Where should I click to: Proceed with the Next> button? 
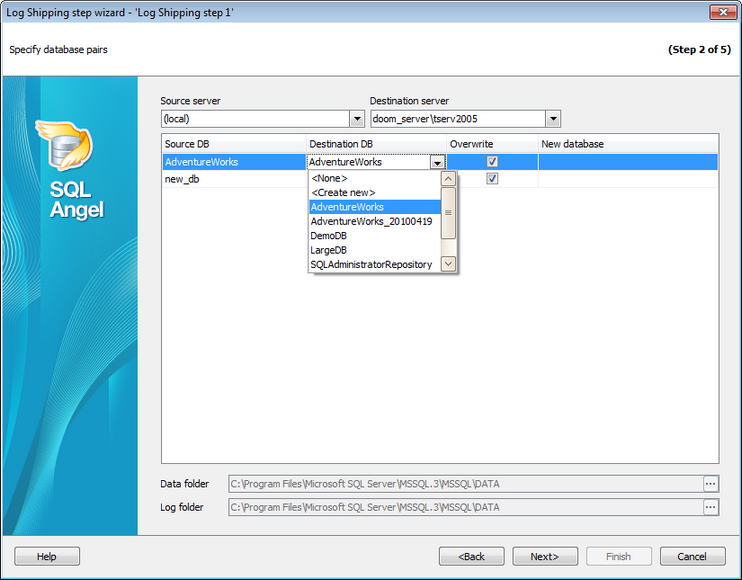click(545, 556)
